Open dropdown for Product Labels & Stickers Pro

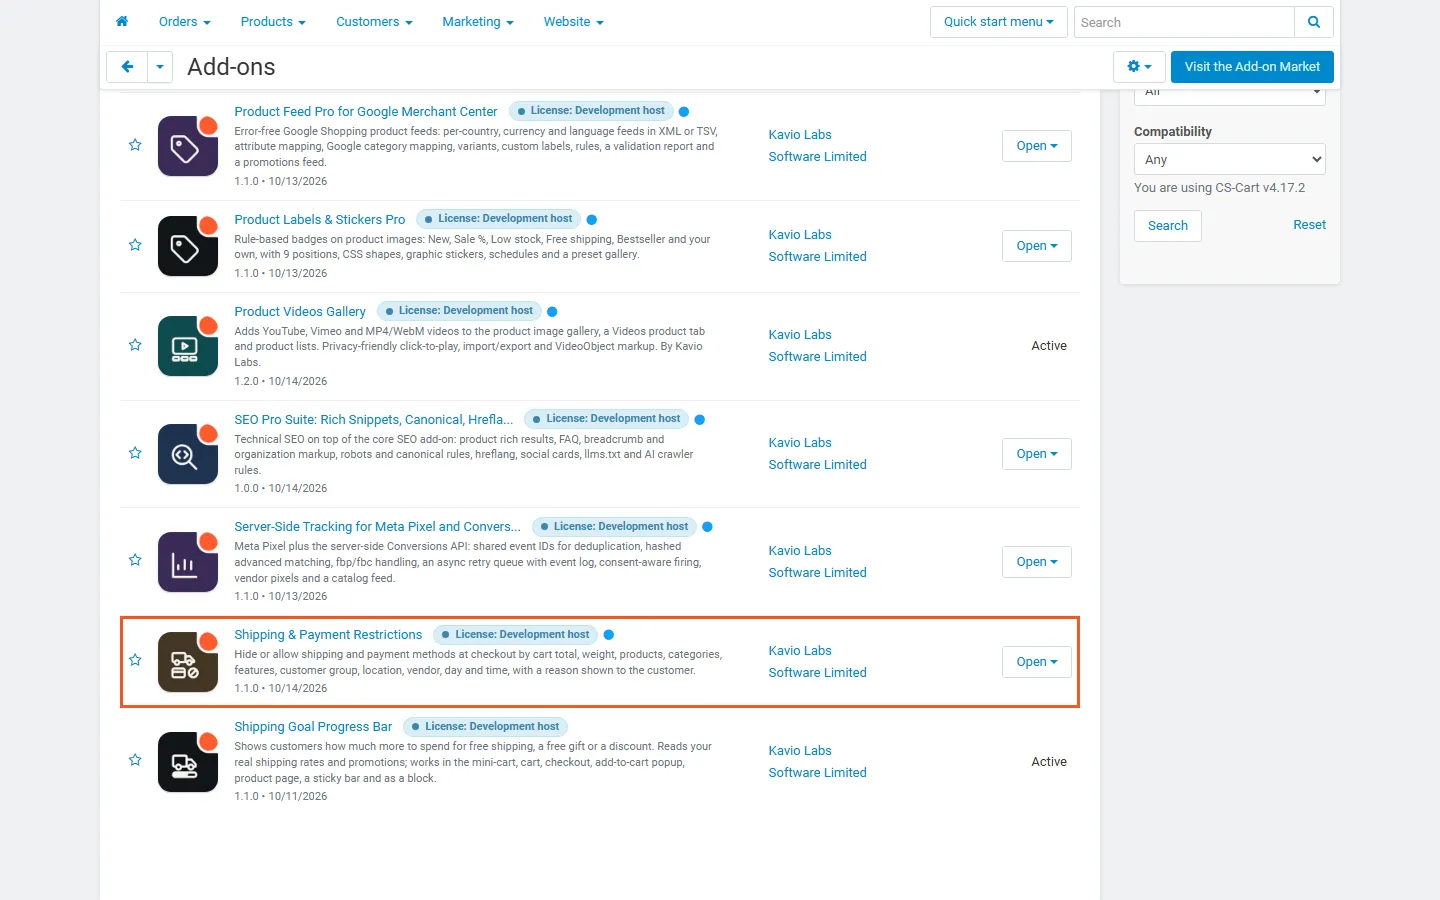[1037, 246]
